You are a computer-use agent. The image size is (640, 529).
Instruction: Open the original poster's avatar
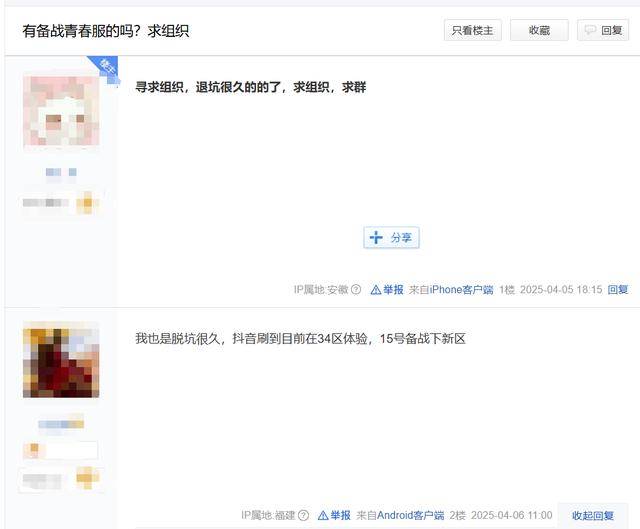coord(61,111)
